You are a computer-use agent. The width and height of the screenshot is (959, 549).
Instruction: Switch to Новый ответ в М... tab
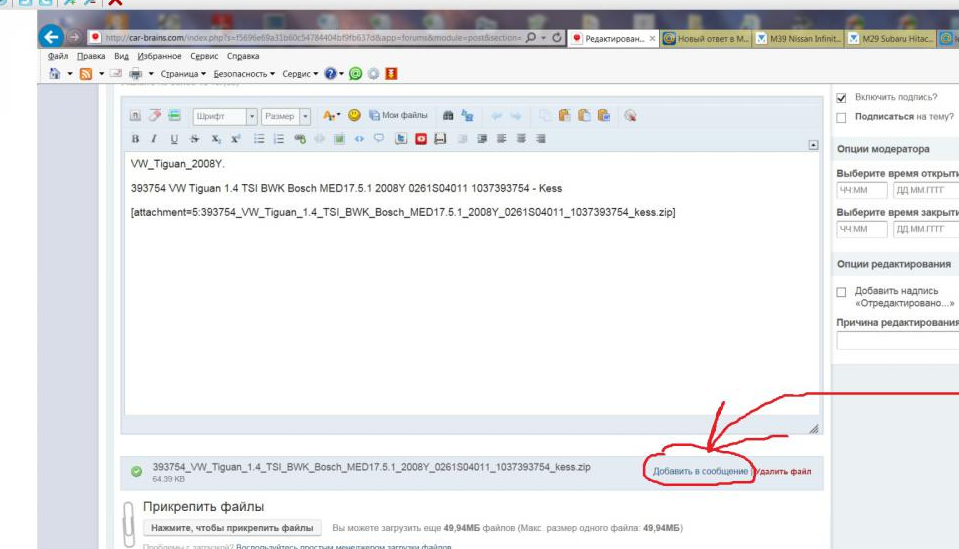click(x=706, y=39)
